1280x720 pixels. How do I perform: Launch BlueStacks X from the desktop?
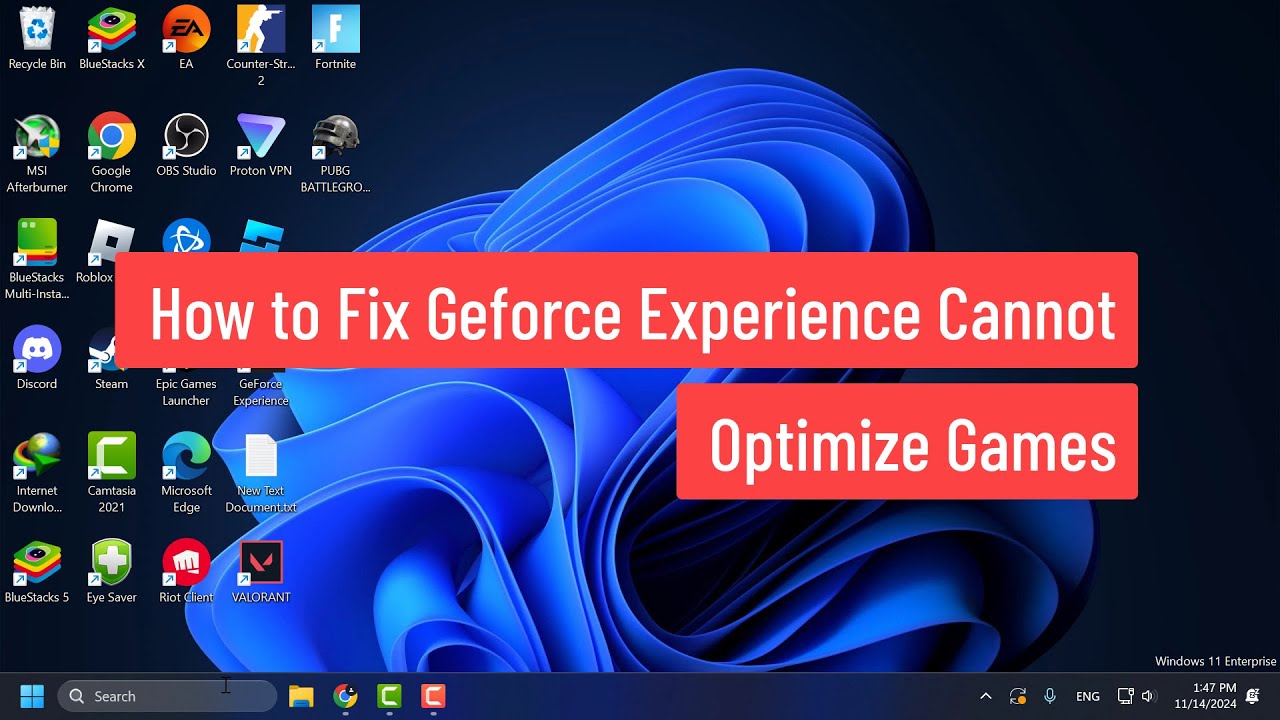112,38
